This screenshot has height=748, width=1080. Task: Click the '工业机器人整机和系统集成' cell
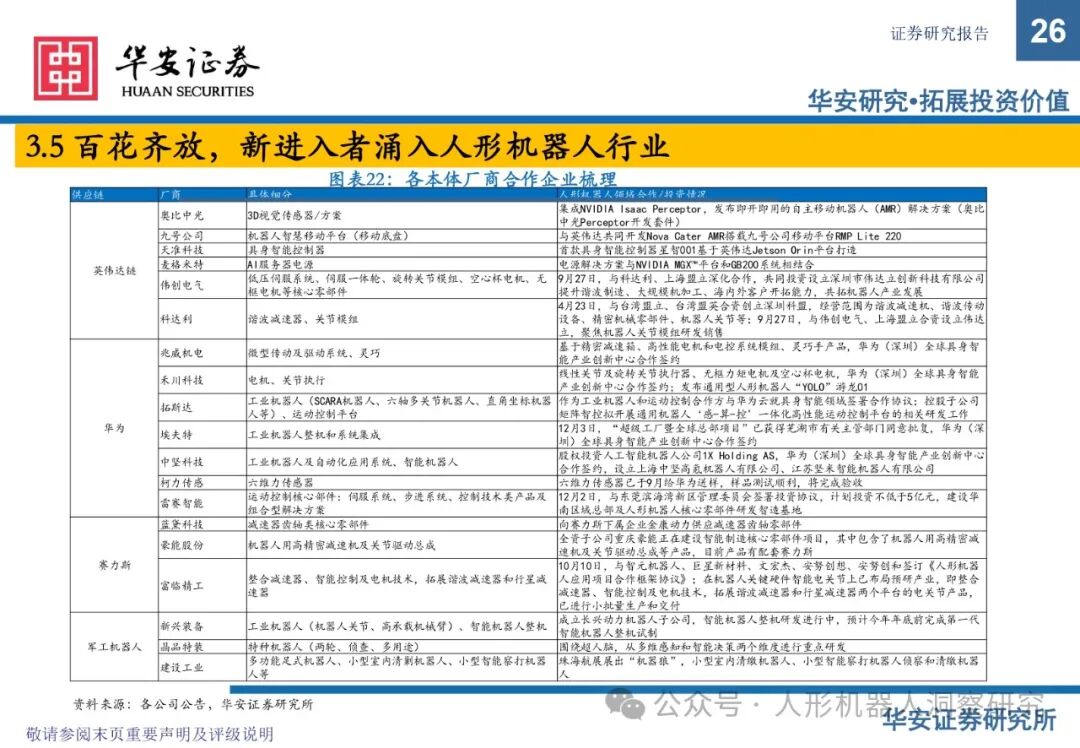coord(402,435)
